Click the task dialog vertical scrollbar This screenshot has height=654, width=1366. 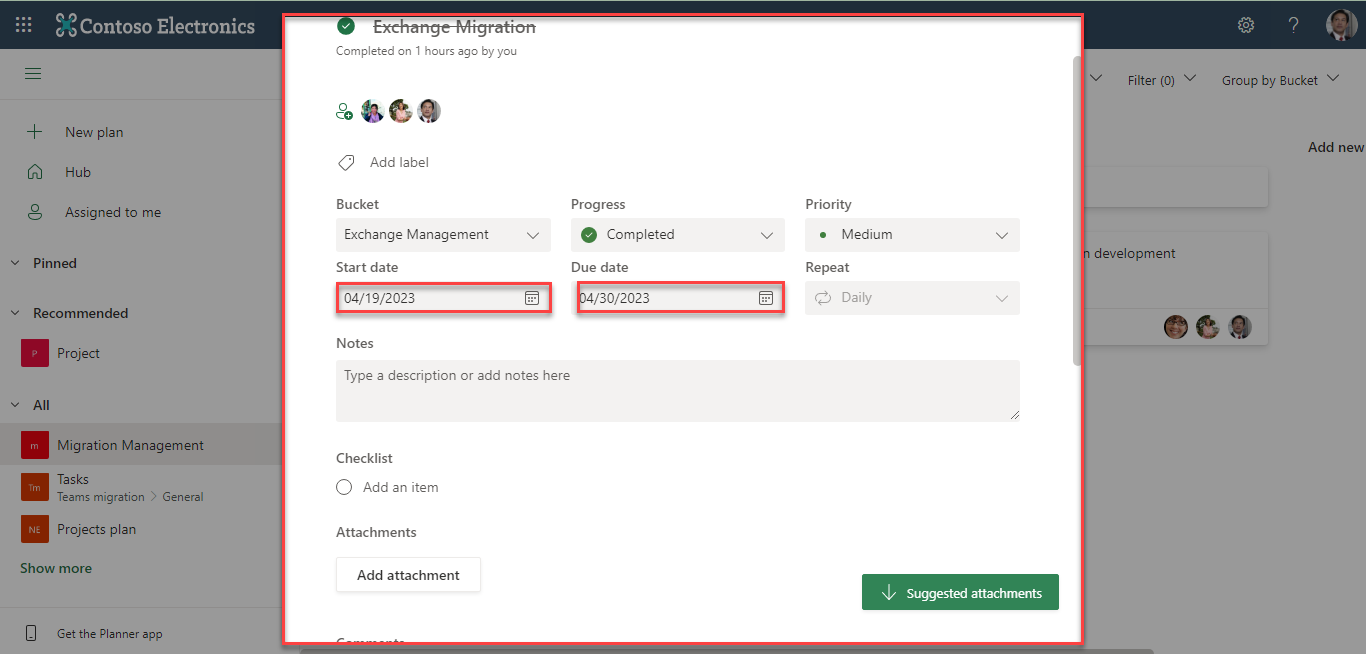coord(1077,210)
